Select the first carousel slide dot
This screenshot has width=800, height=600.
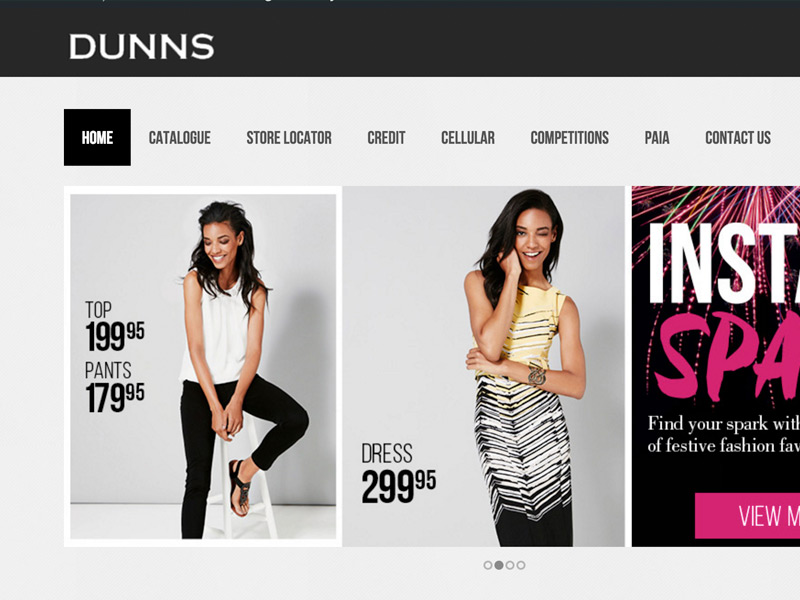pos(488,565)
